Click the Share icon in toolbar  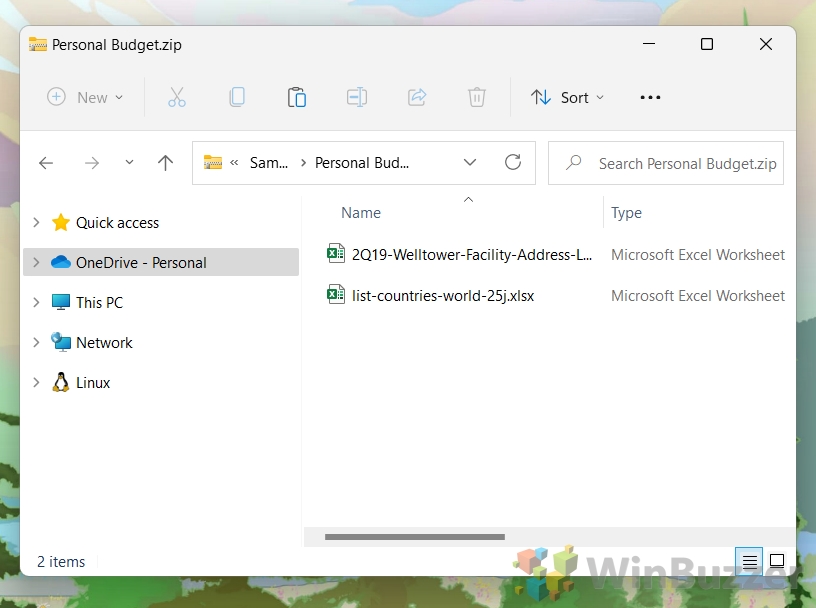click(417, 97)
